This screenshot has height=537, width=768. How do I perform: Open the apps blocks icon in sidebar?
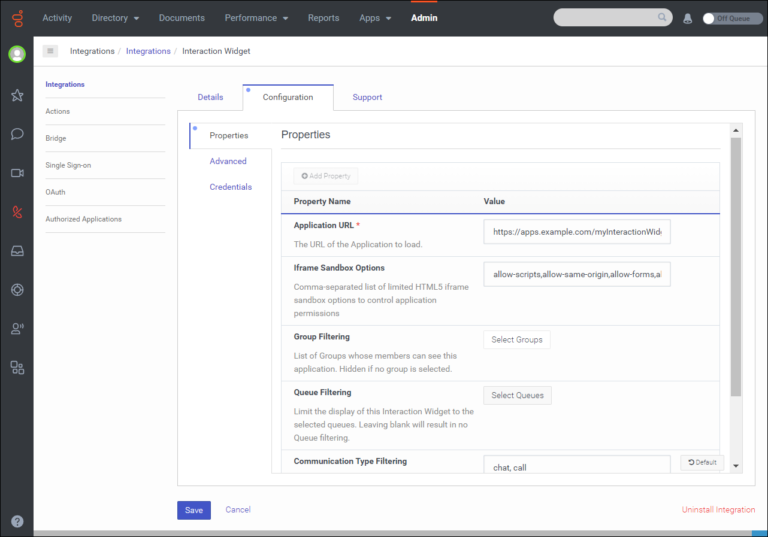[17, 367]
